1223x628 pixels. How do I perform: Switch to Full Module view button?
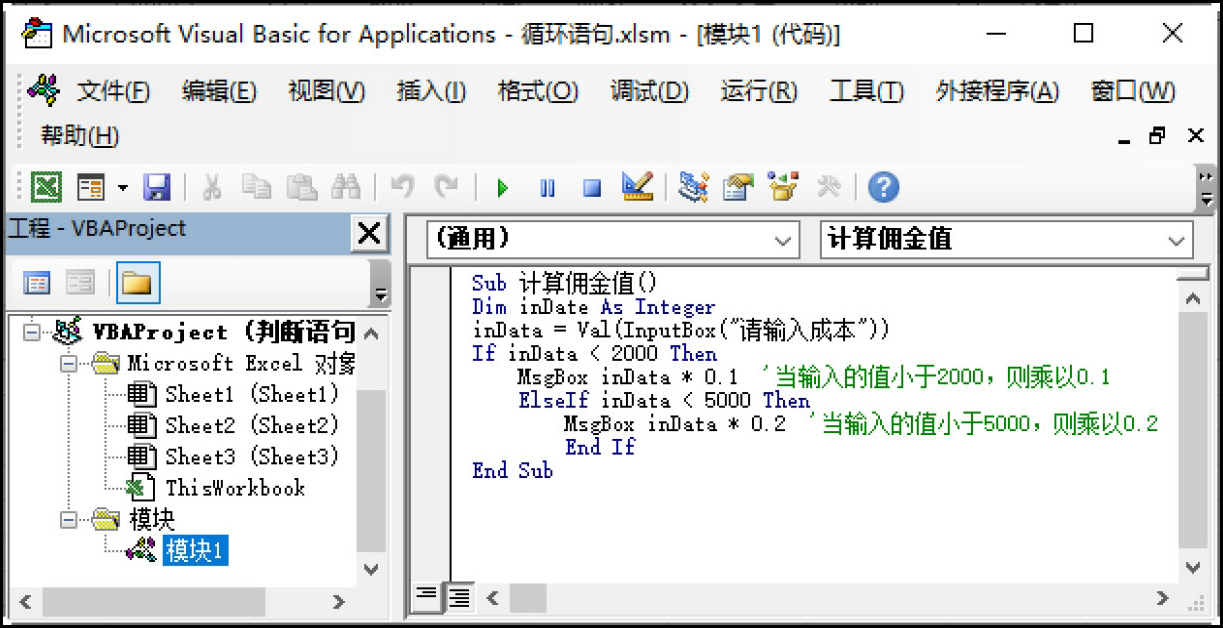coord(459,597)
